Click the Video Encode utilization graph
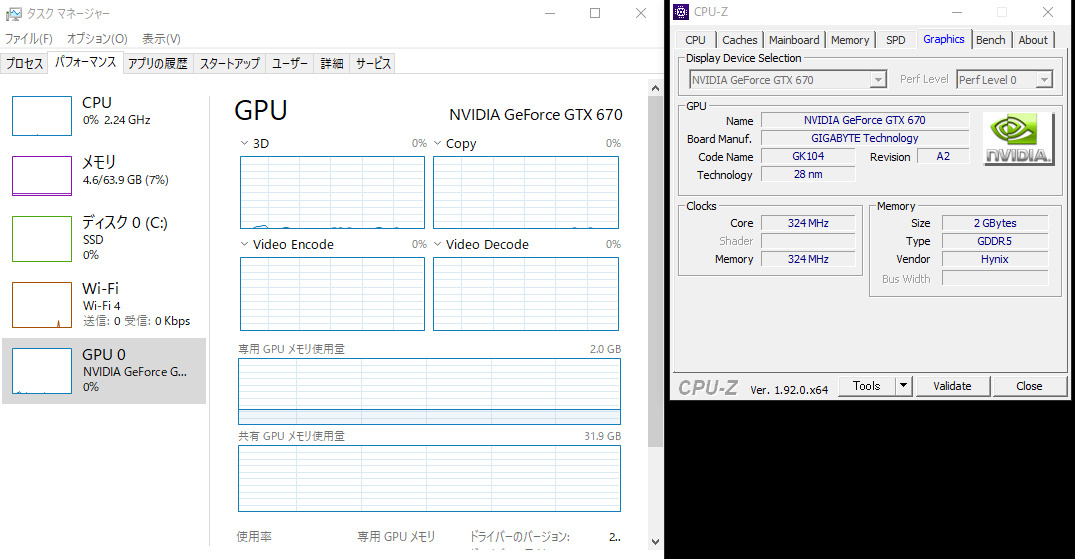Viewport: 1075px width, 559px height. [x=333, y=294]
